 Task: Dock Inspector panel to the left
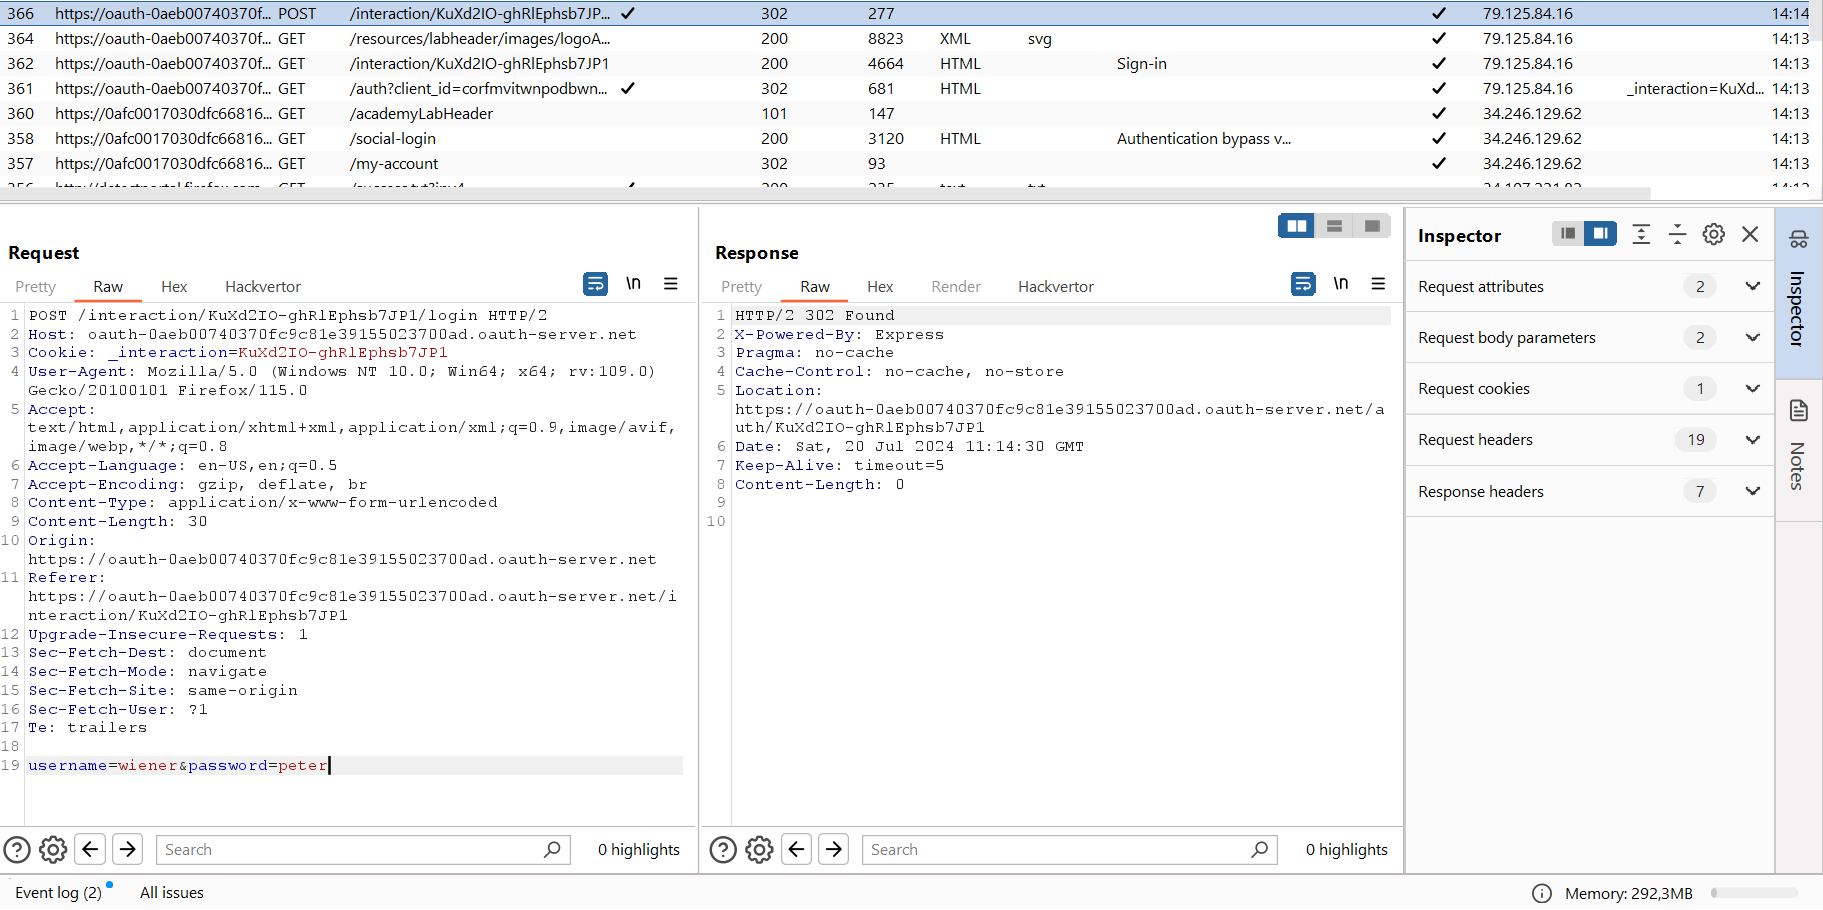1568,234
